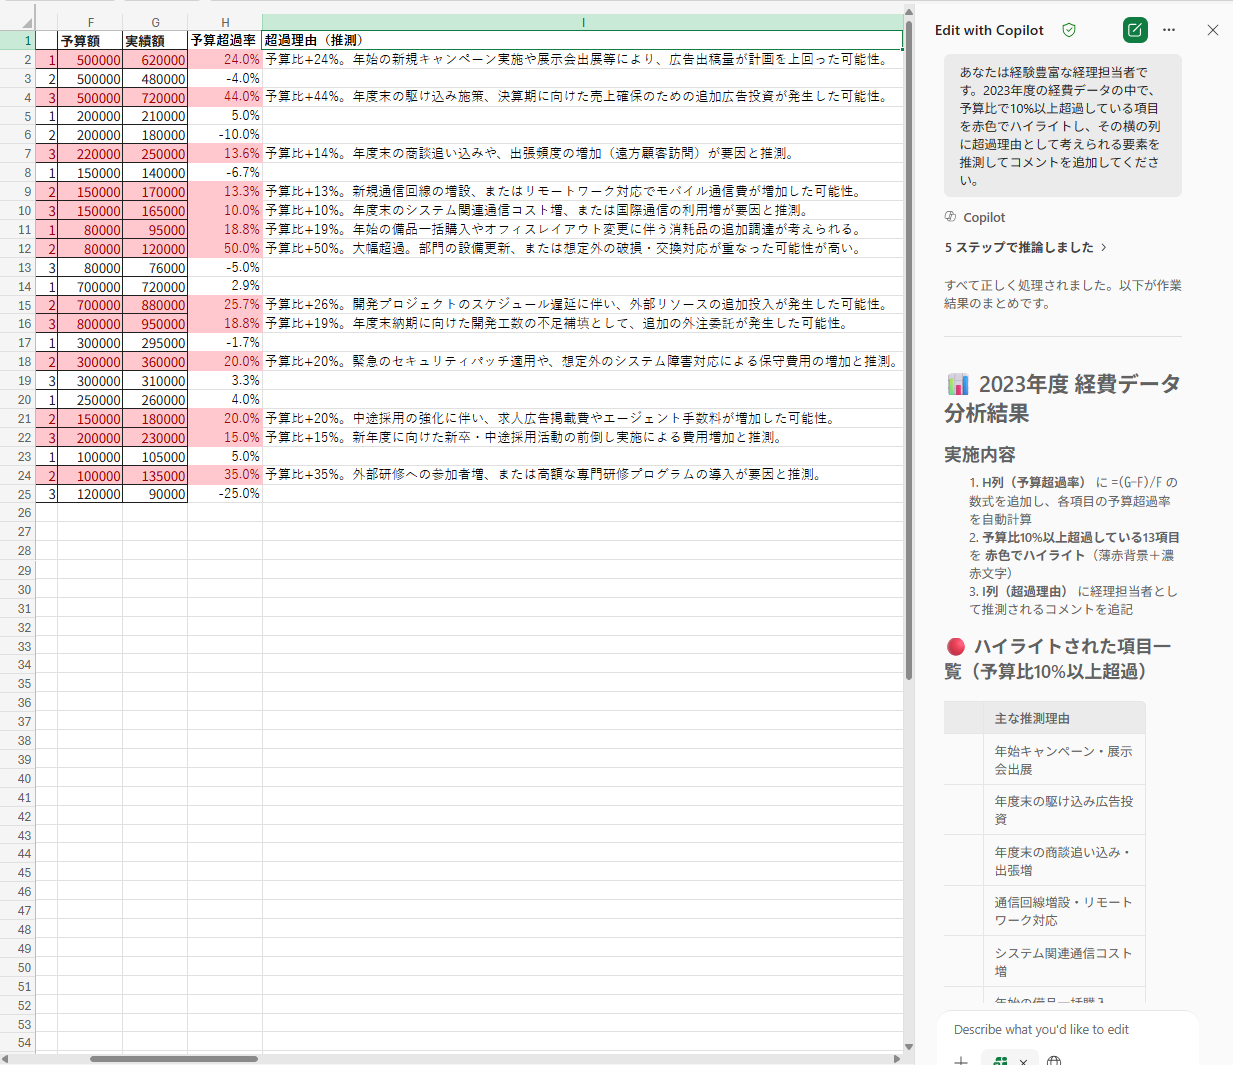The width and height of the screenshot is (1233, 1065).
Task: Click the horizontal scrollbar right arrow
Action: click(896, 1058)
